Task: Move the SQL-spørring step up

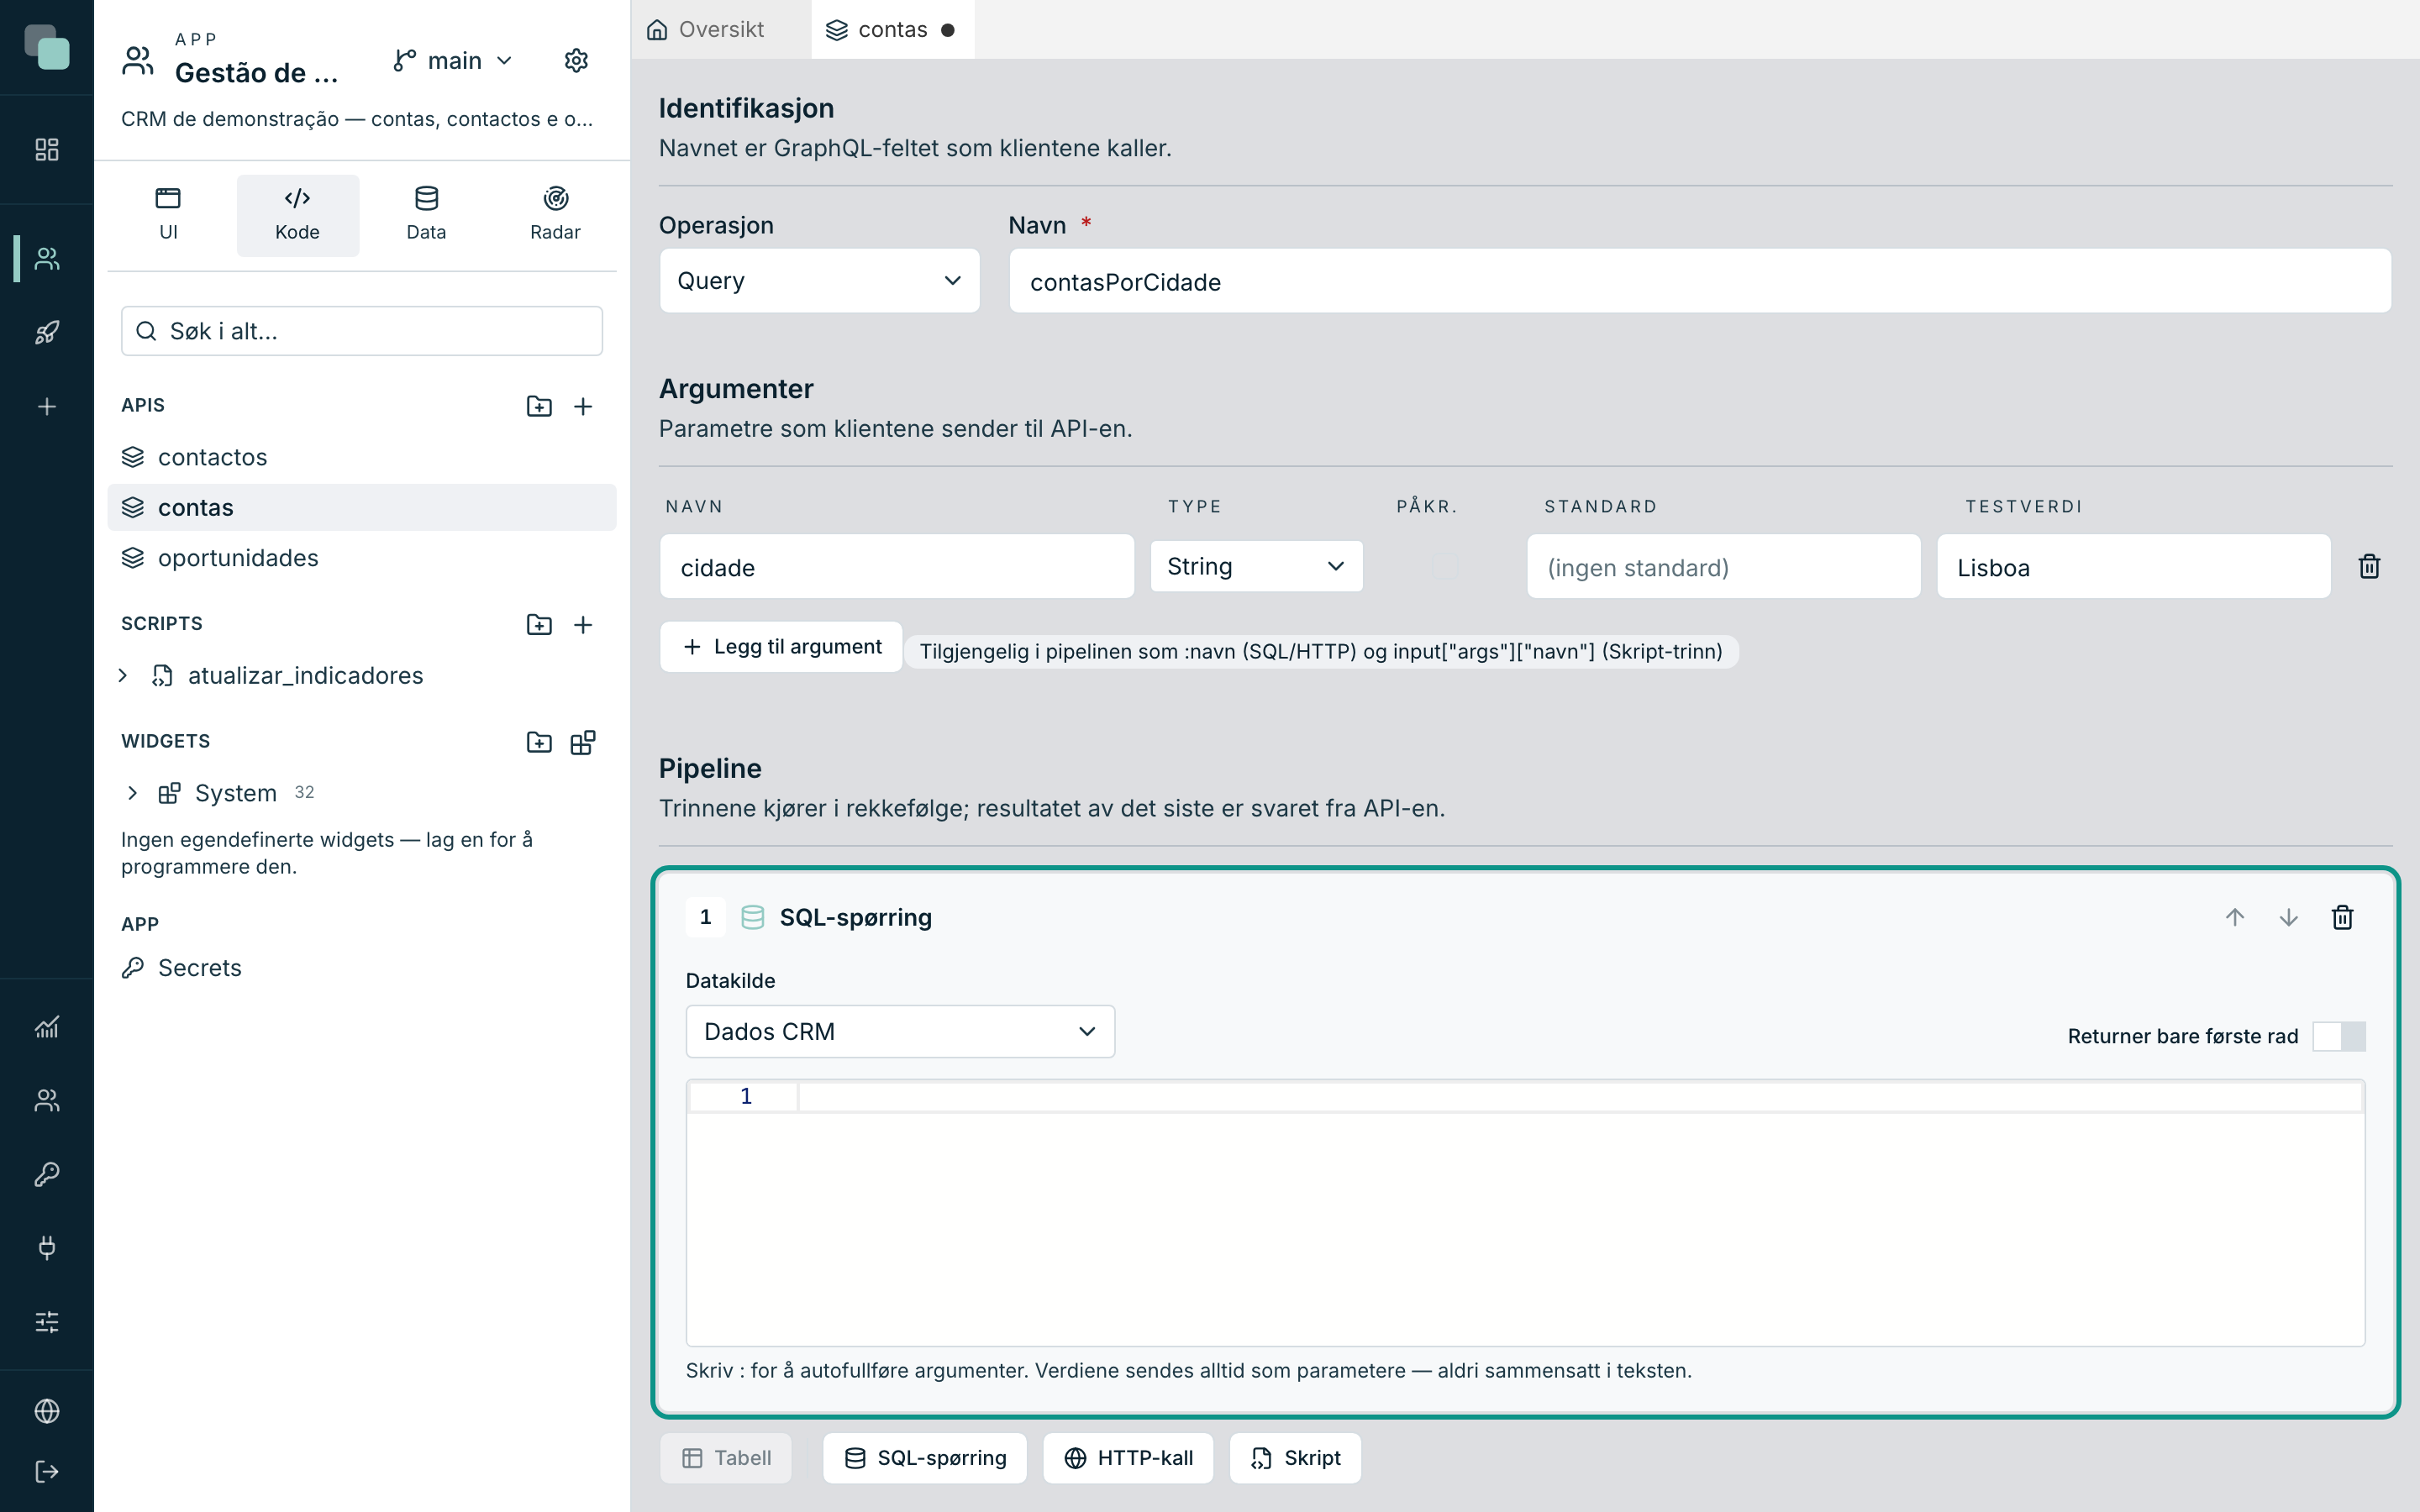Action: pyautogui.click(x=2235, y=917)
